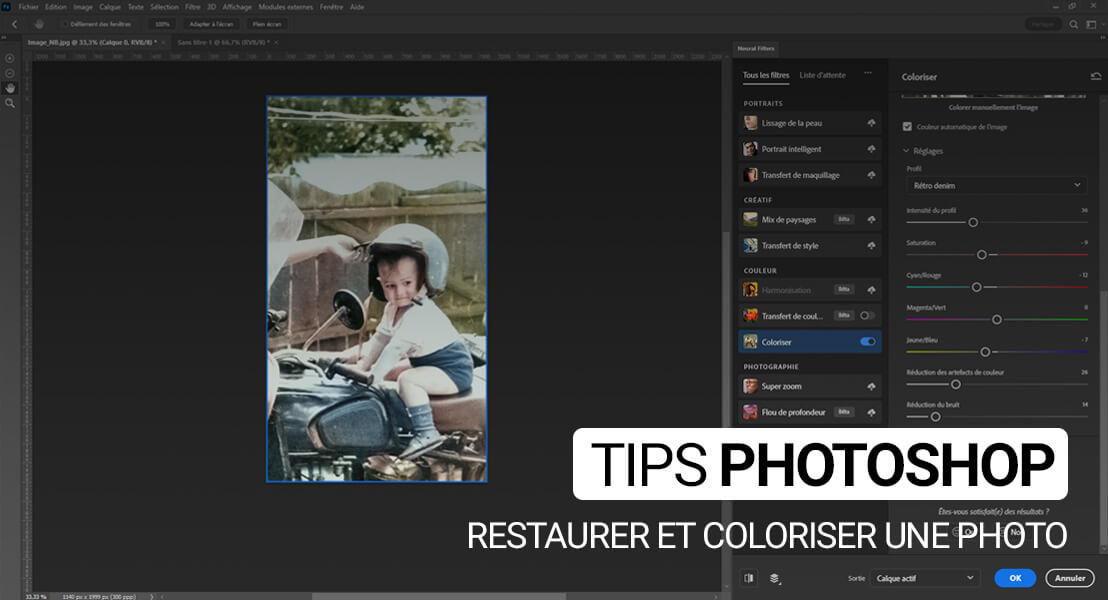Download the Portrait intelligent filter
1108x600 pixels.
tap(871, 149)
